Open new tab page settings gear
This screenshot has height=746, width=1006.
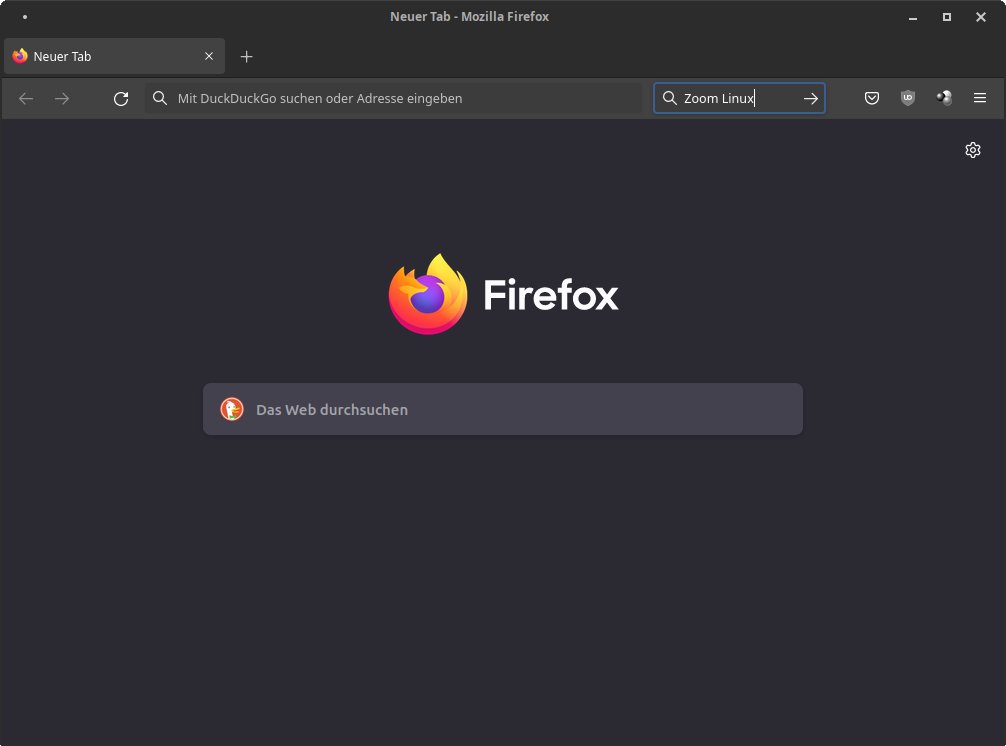point(973,150)
